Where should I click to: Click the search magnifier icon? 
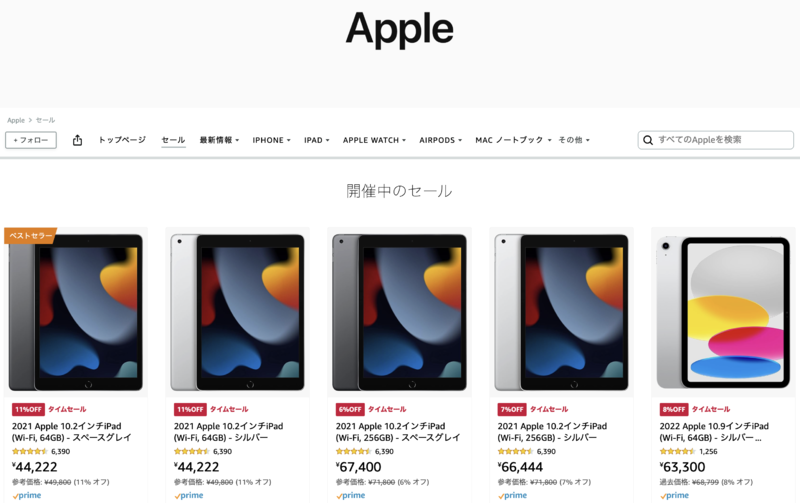(647, 140)
